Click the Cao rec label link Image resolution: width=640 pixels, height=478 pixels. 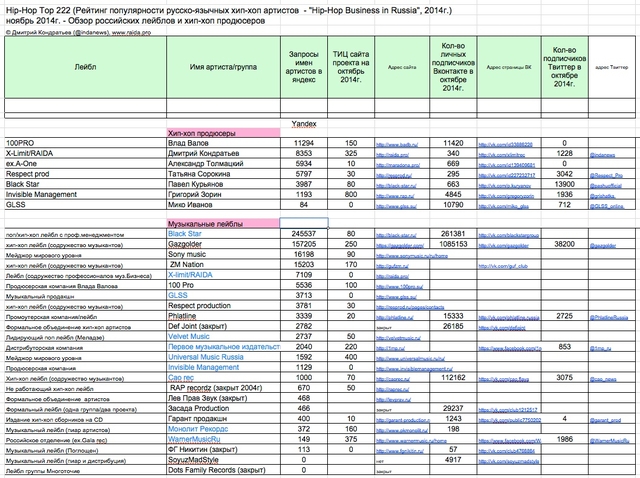click(x=180, y=377)
